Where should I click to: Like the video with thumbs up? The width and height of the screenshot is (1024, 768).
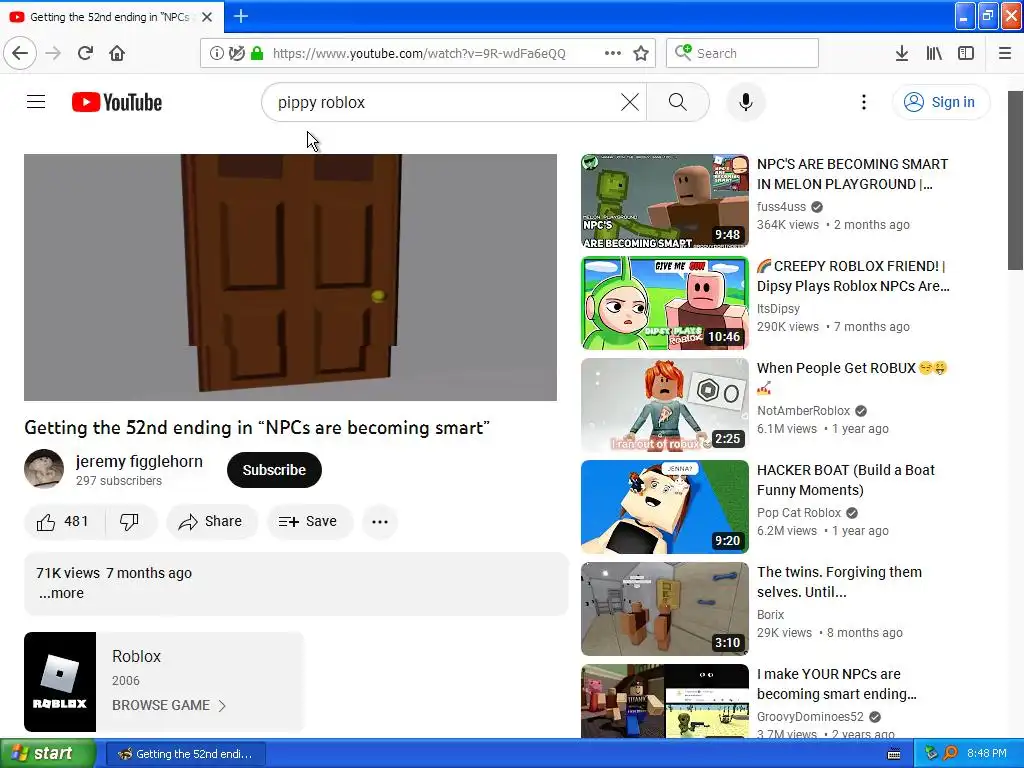(x=63, y=521)
